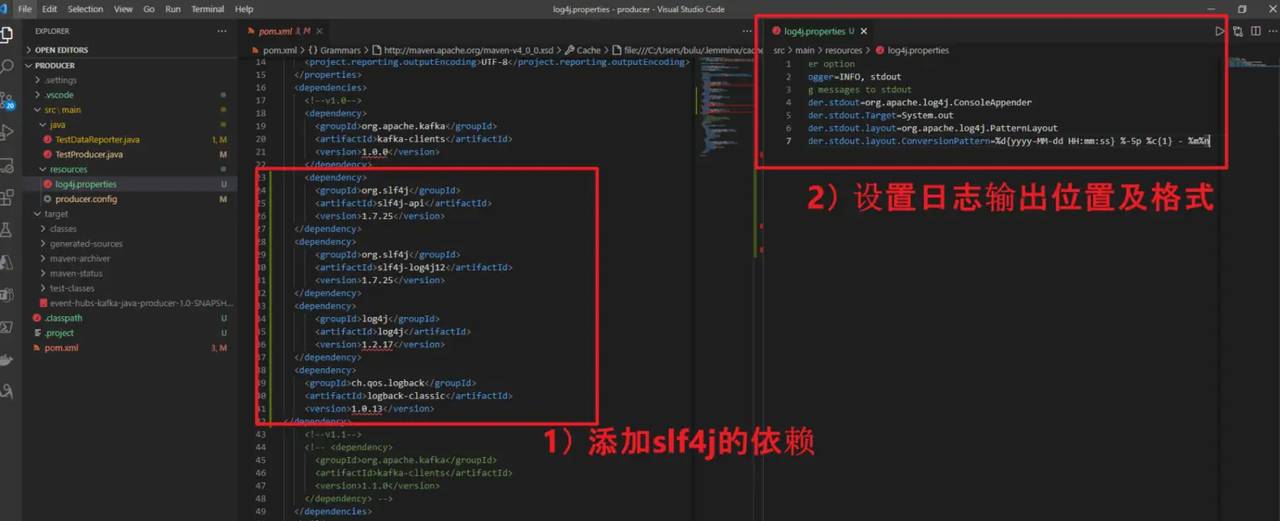Click the maven-v4_0_0.xsd breadcrumb
The width and height of the screenshot is (1280, 521).
coord(464,50)
